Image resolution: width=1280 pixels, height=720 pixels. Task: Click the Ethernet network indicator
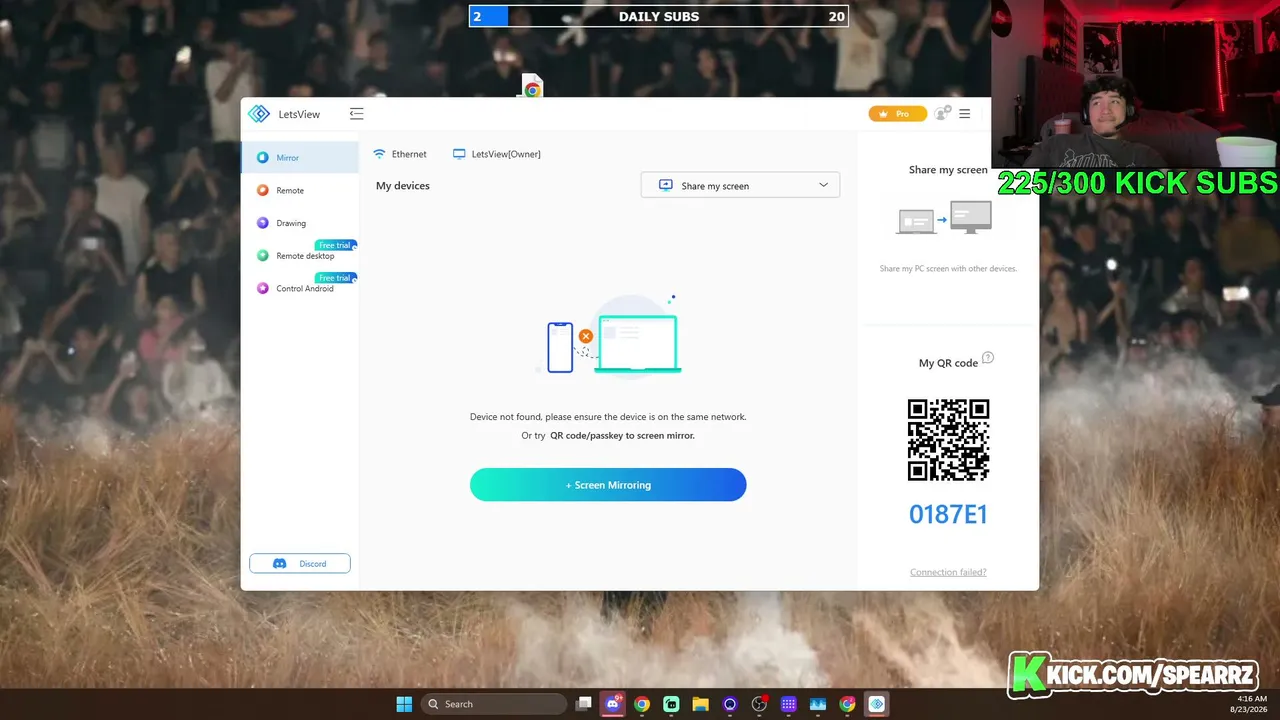(x=400, y=154)
